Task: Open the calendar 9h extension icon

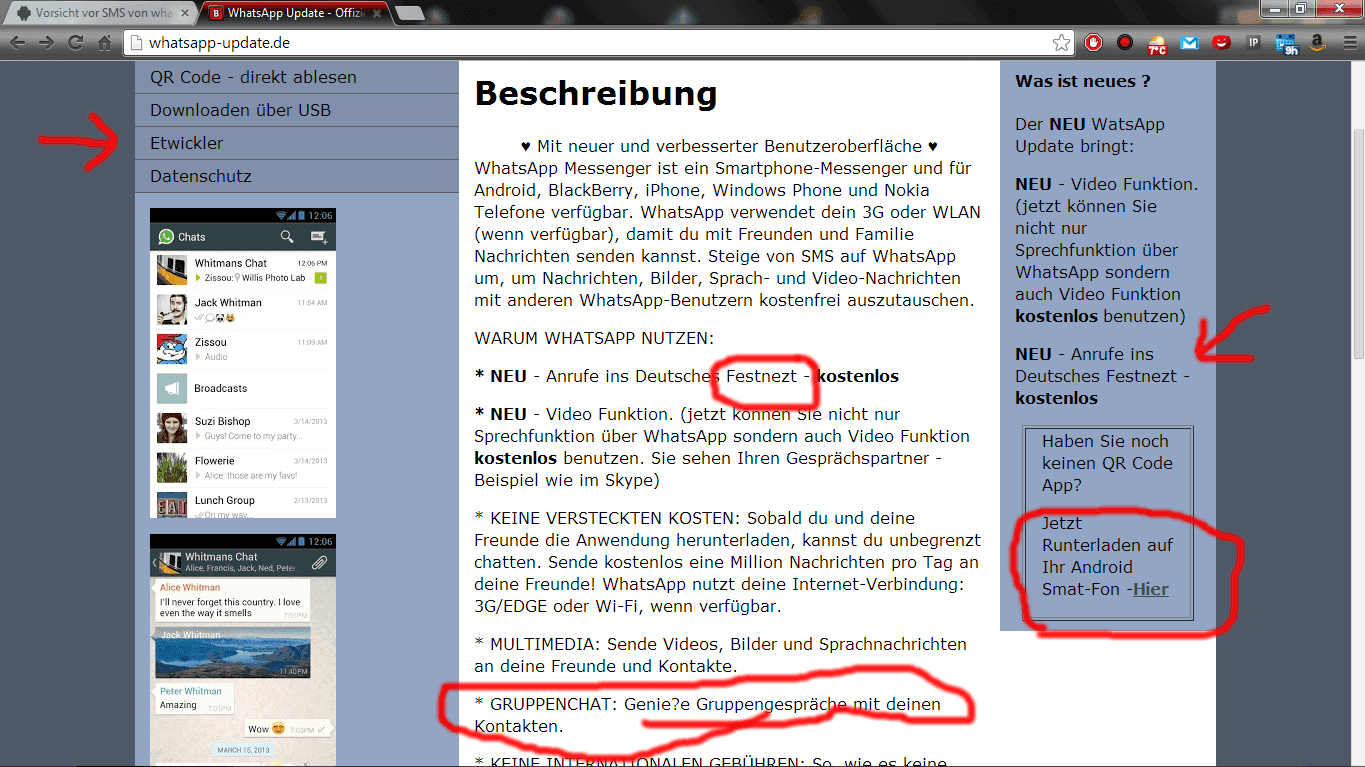Action: coord(1286,43)
